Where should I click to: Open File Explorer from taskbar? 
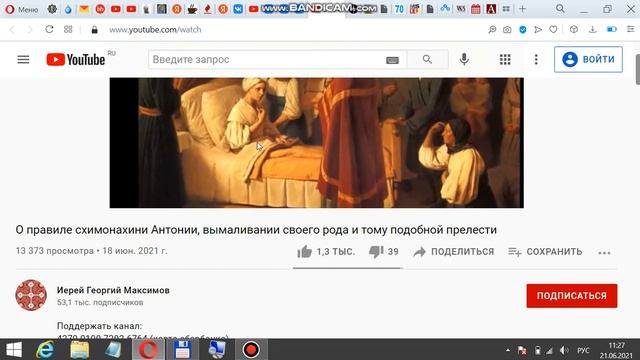(80, 350)
